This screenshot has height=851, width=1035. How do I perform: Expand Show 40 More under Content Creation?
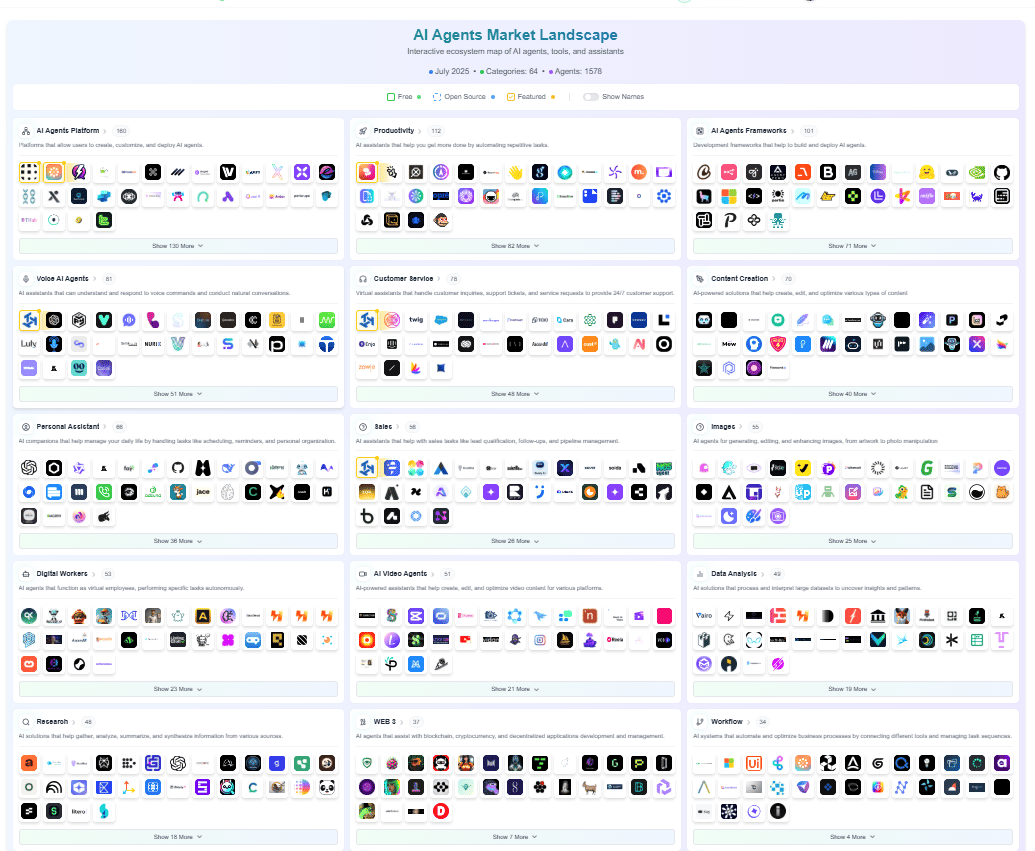[x=852, y=393]
